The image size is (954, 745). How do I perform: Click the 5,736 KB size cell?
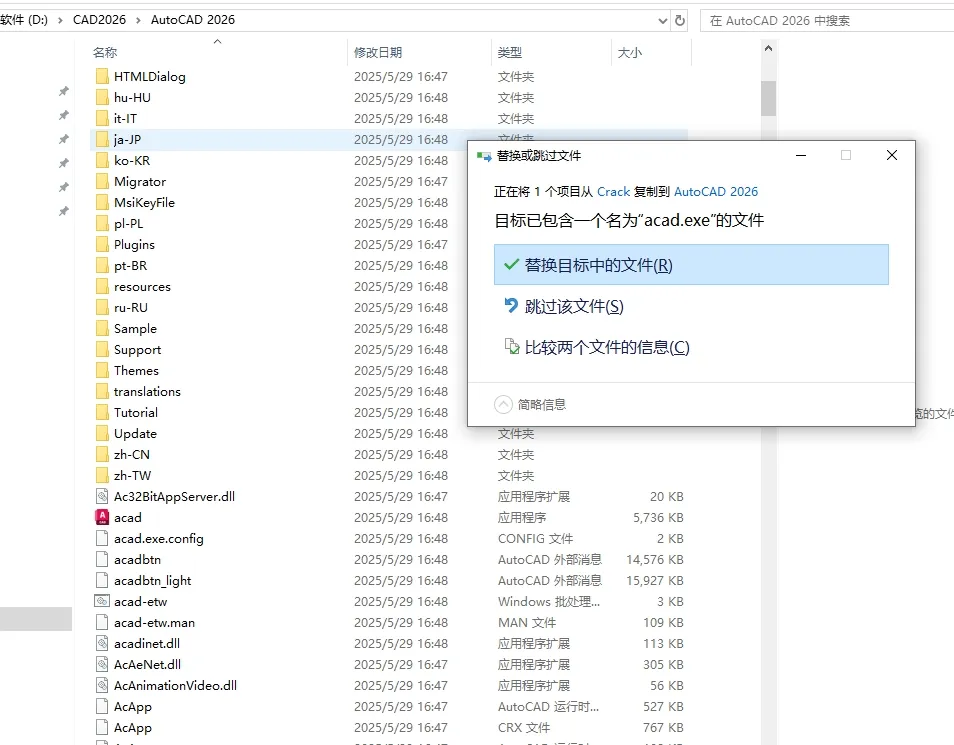coord(658,517)
